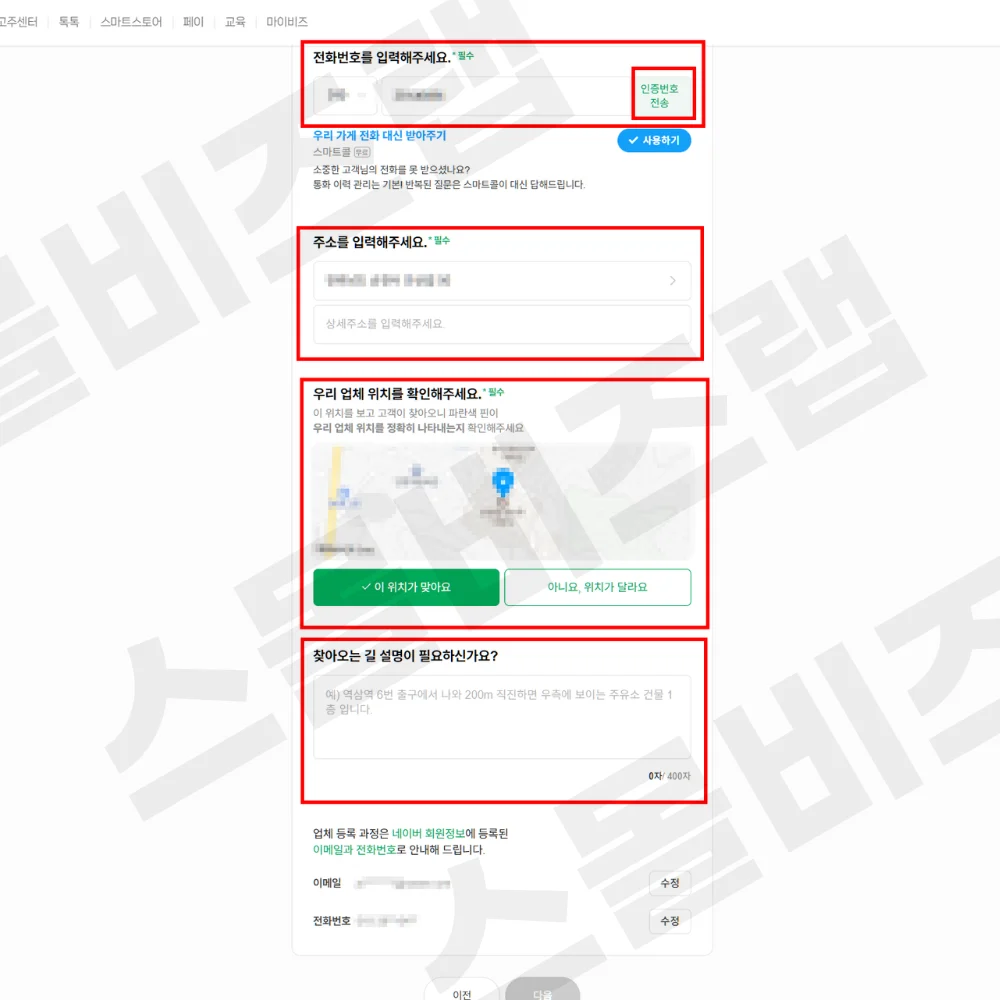The height and width of the screenshot is (1000, 1000).
Task: Click the 0자/ 400자 character counter
Action: tap(669, 776)
